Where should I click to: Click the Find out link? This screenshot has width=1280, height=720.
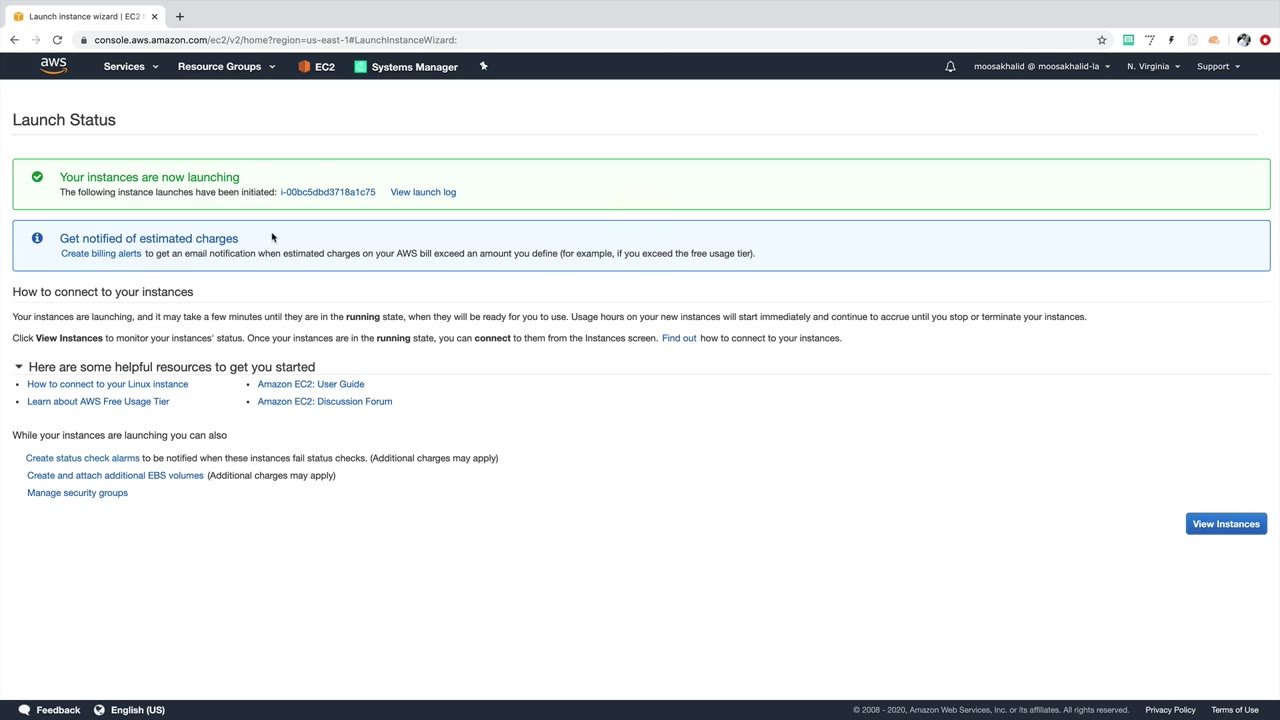coord(679,338)
